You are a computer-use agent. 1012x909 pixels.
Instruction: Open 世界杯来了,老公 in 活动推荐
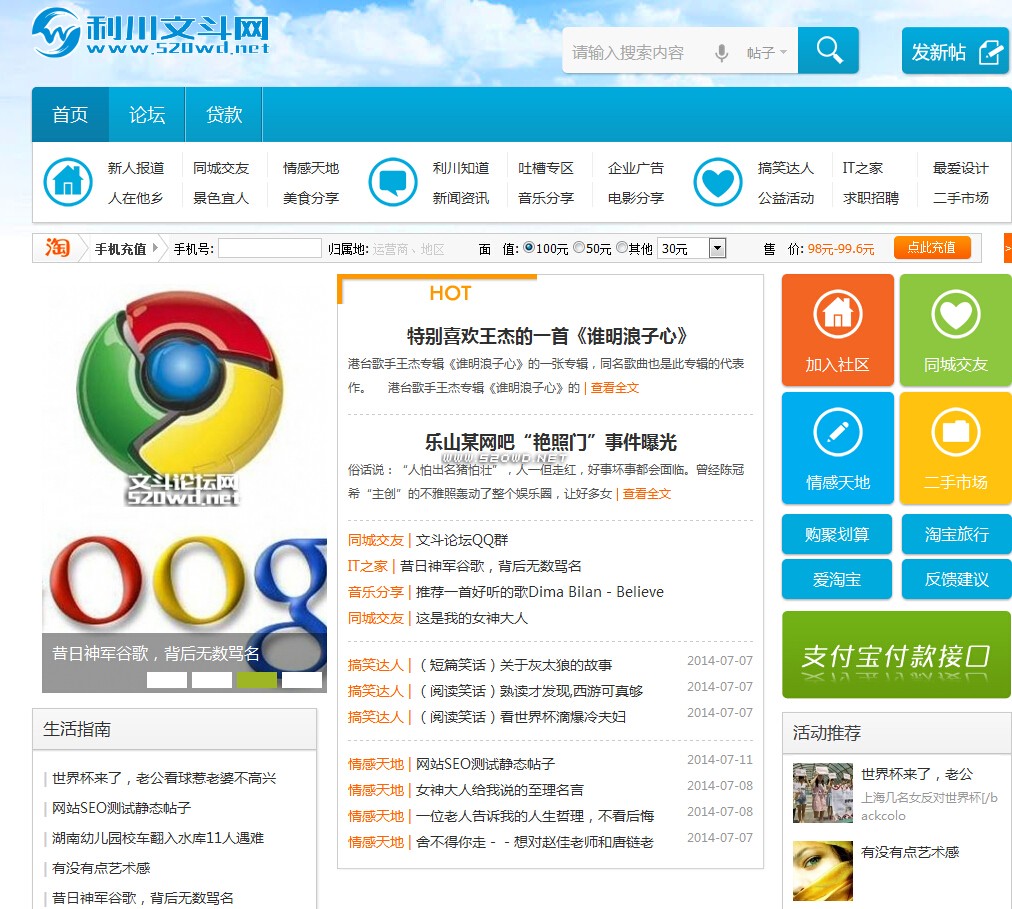(917, 774)
